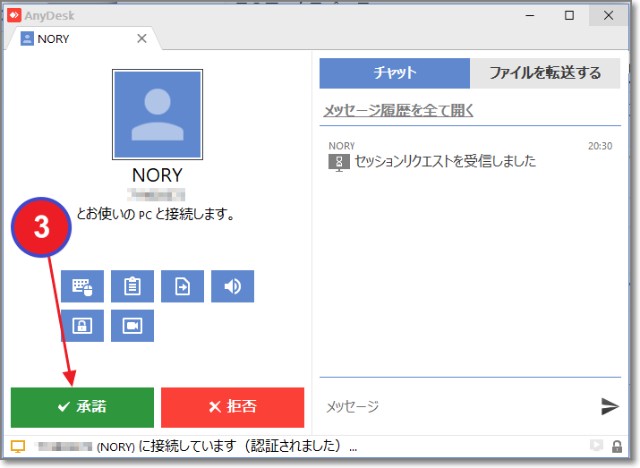This screenshot has height=468, width=640.
Task: Open メッセージ履歴を全て開く link
Action: 398,110
